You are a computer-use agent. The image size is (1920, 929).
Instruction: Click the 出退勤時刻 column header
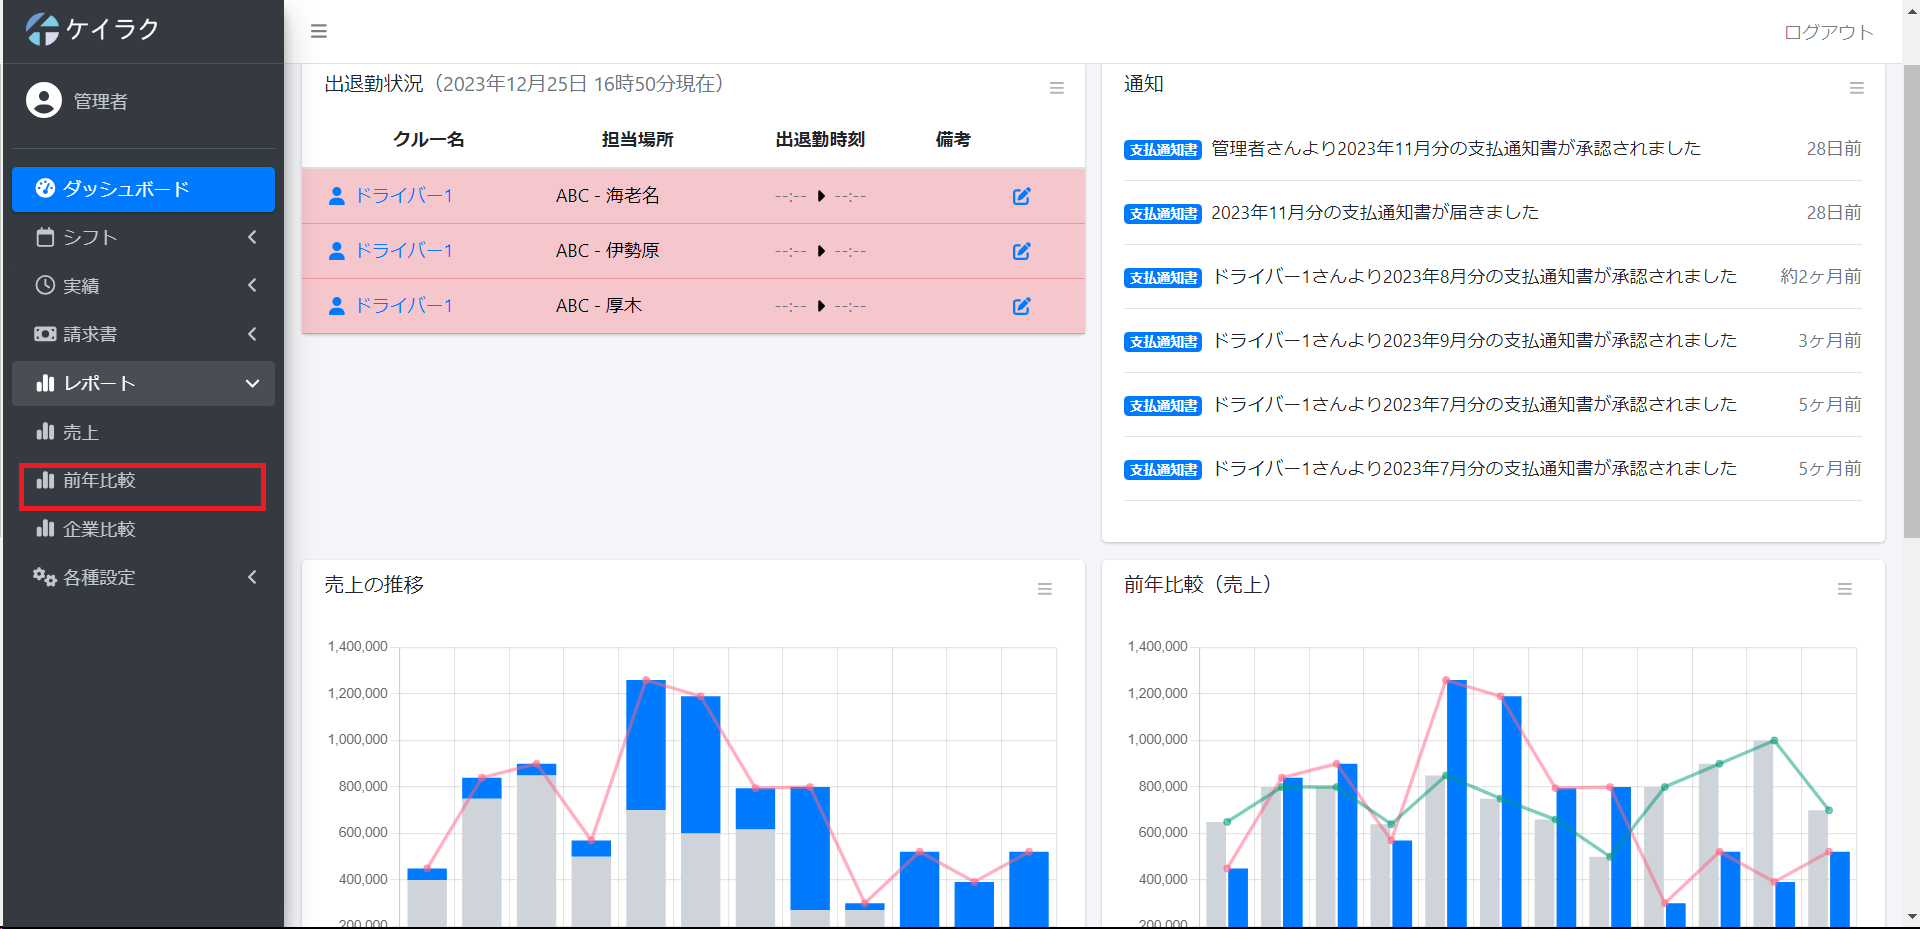(x=820, y=139)
